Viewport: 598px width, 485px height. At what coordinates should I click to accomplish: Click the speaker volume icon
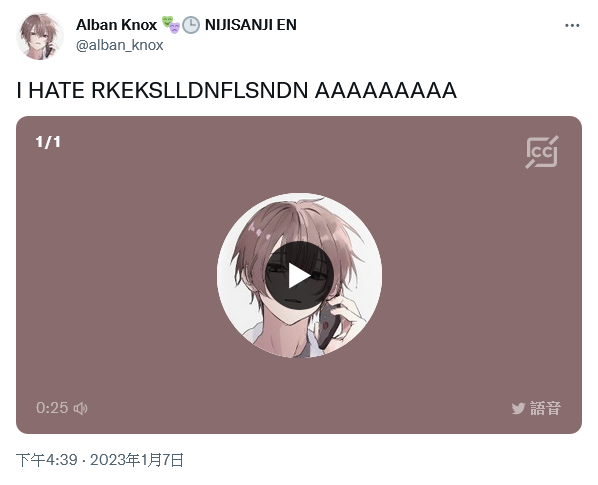tap(80, 408)
